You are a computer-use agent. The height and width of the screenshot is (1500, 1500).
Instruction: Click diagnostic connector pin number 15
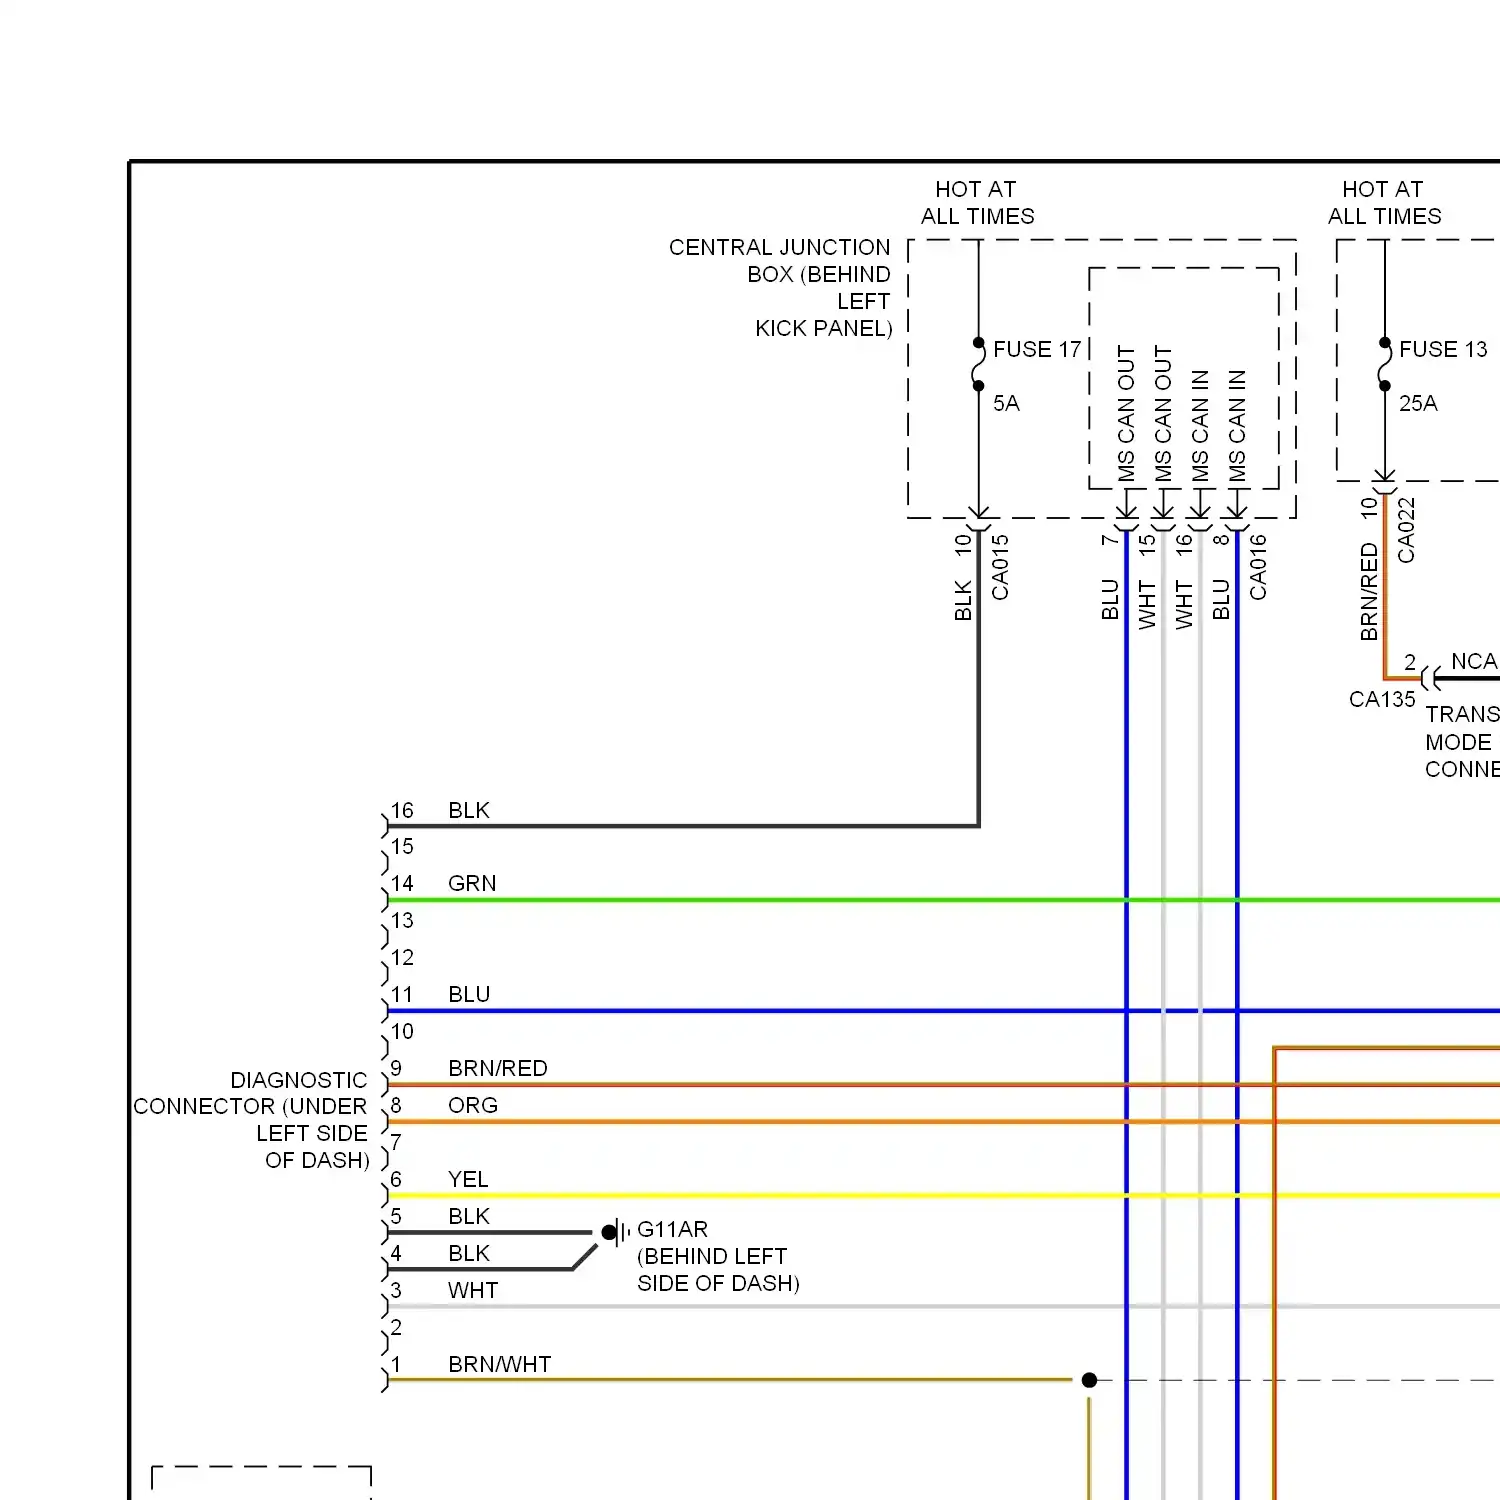pyautogui.click(x=402, y=846)
